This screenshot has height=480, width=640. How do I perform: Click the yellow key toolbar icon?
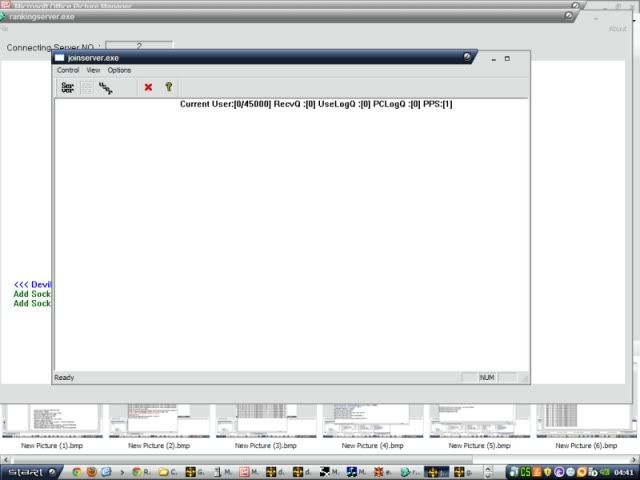click(x=169, y=88)
